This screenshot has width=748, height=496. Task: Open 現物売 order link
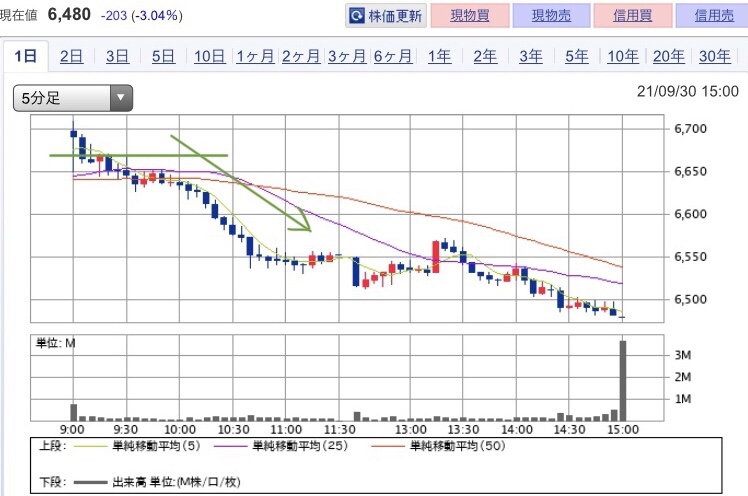(551, 16)
